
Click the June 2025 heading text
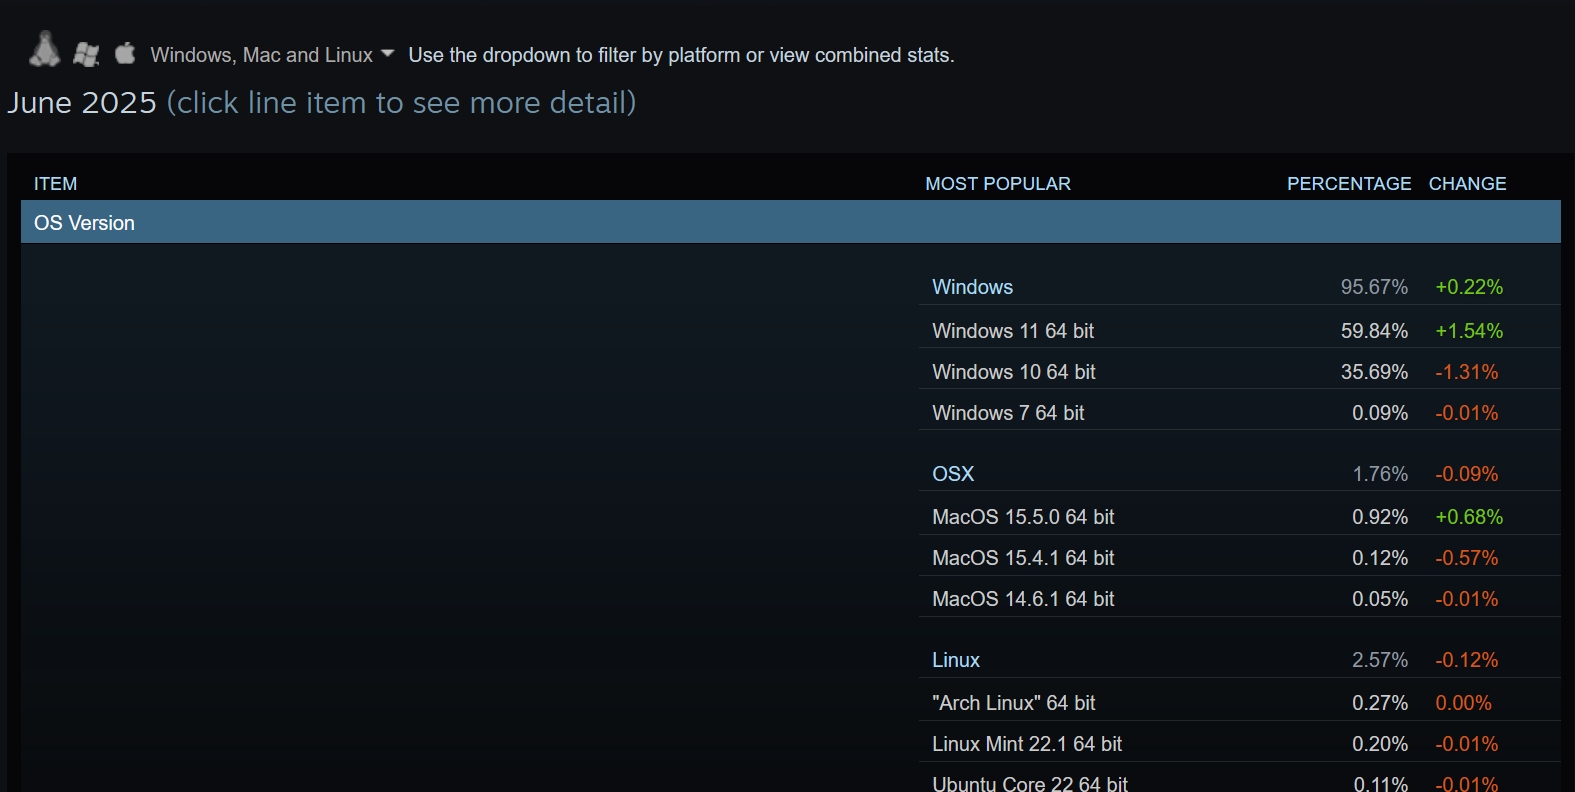click(82, 103)
